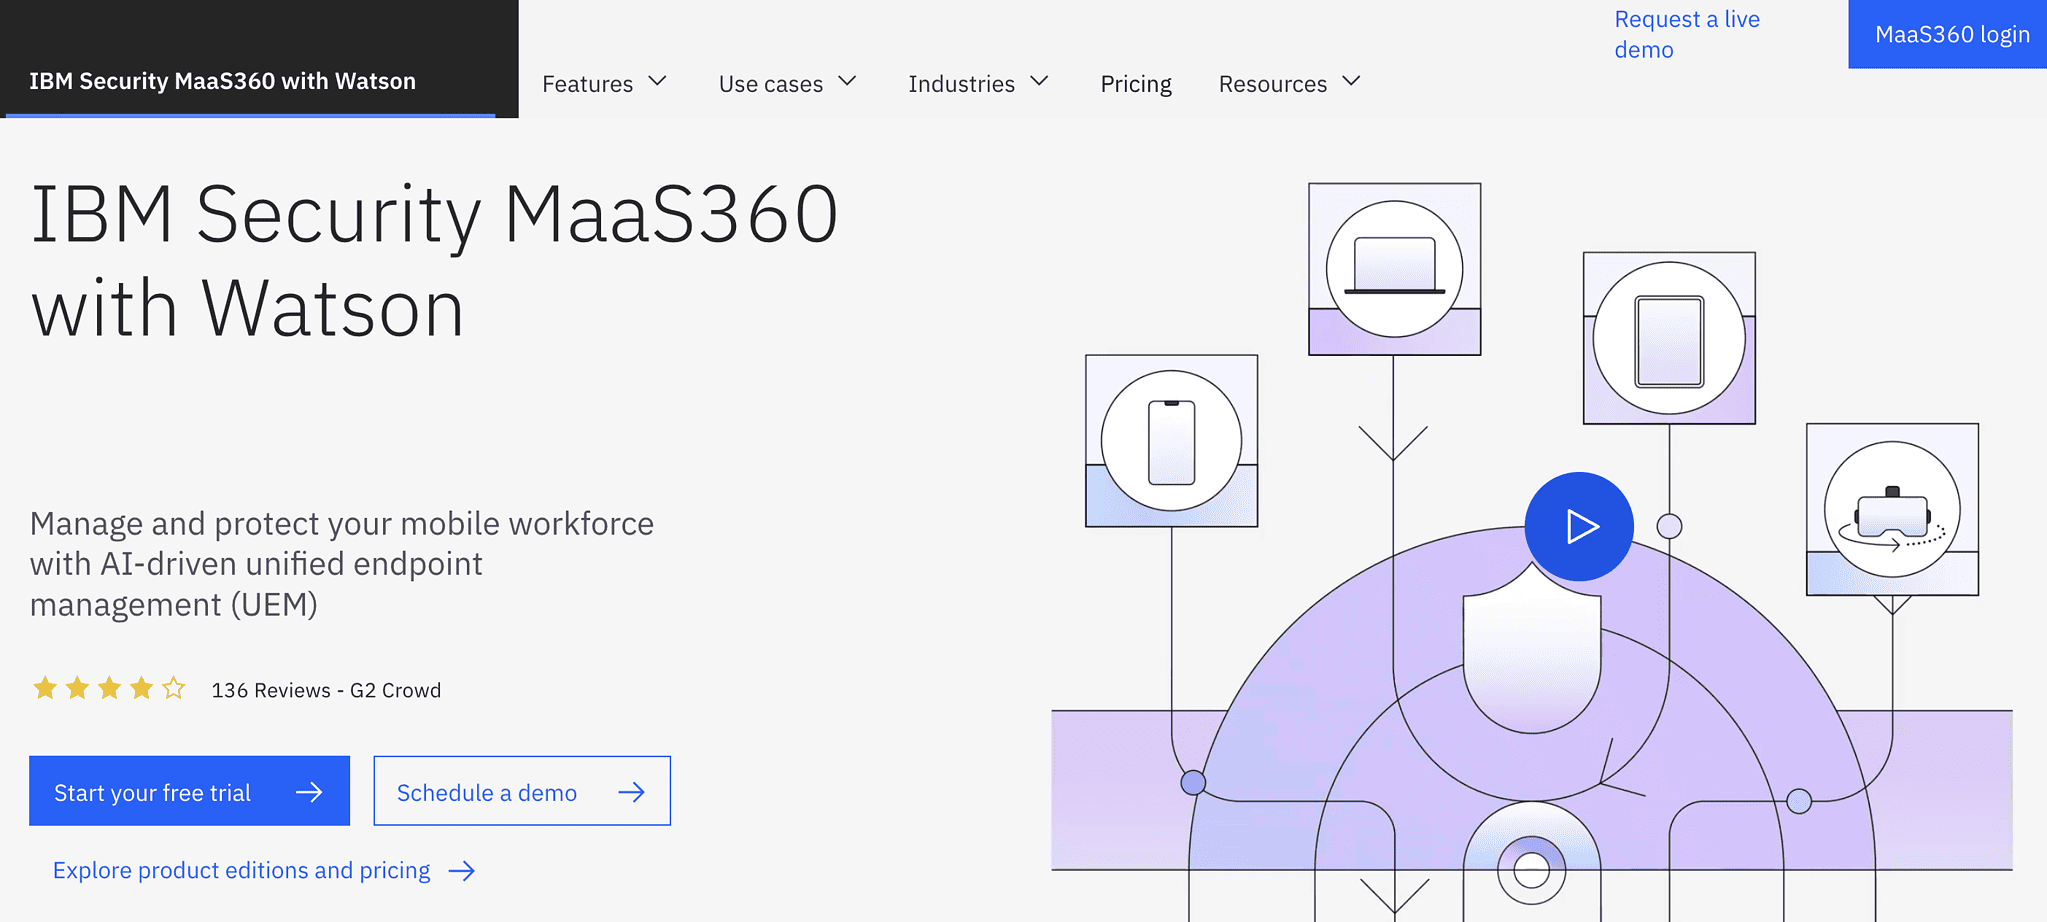Go to the Pricing page
2047x922 pixels.
1135,84
